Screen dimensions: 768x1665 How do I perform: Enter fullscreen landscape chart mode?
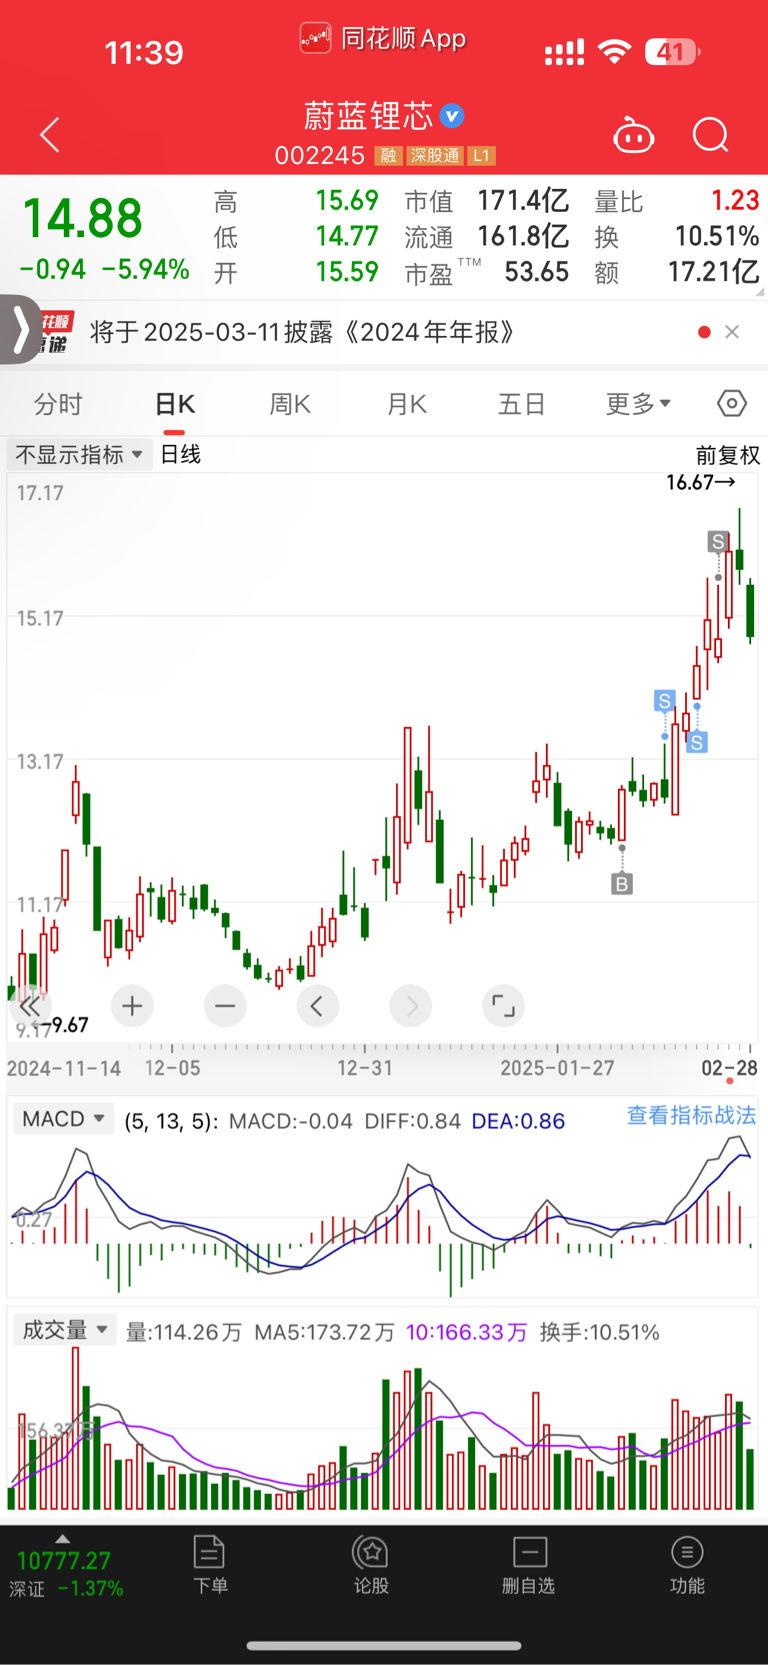point(503,1006)
